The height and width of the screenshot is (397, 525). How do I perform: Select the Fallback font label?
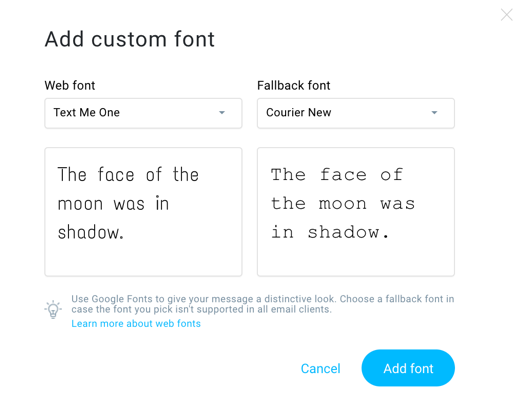(x=294, y=85)
